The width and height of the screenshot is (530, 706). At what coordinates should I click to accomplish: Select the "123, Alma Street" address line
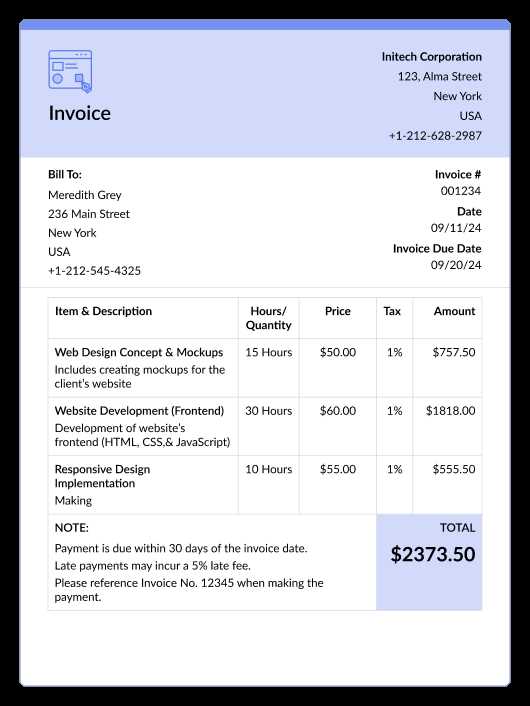[x=439, y=77]
